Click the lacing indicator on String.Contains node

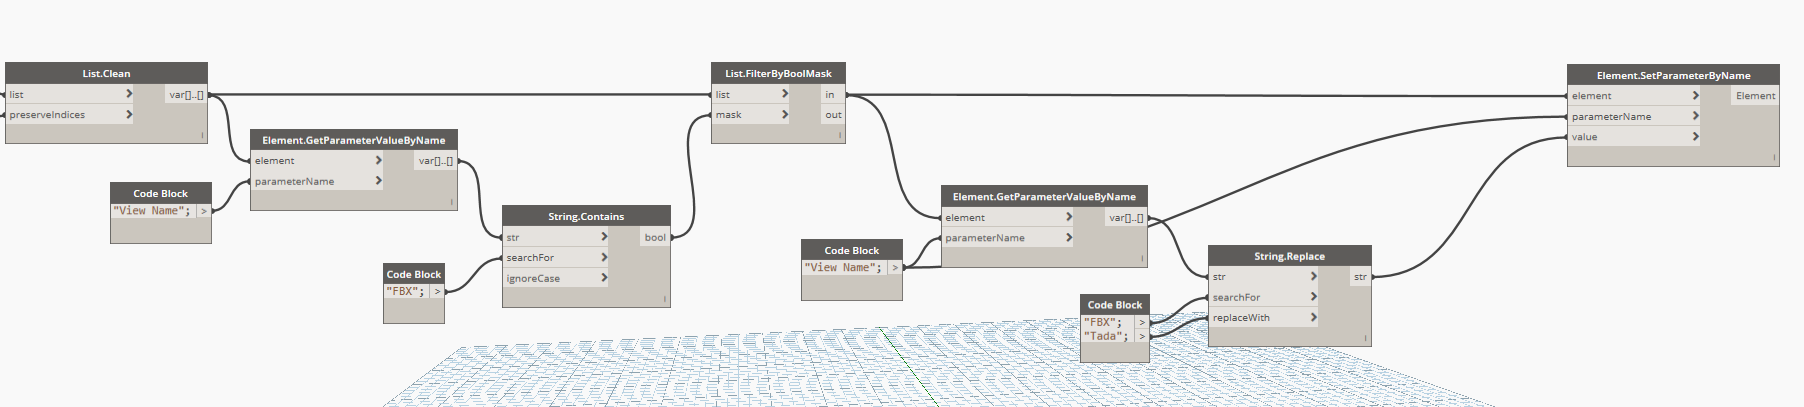(x=664, y=299)
